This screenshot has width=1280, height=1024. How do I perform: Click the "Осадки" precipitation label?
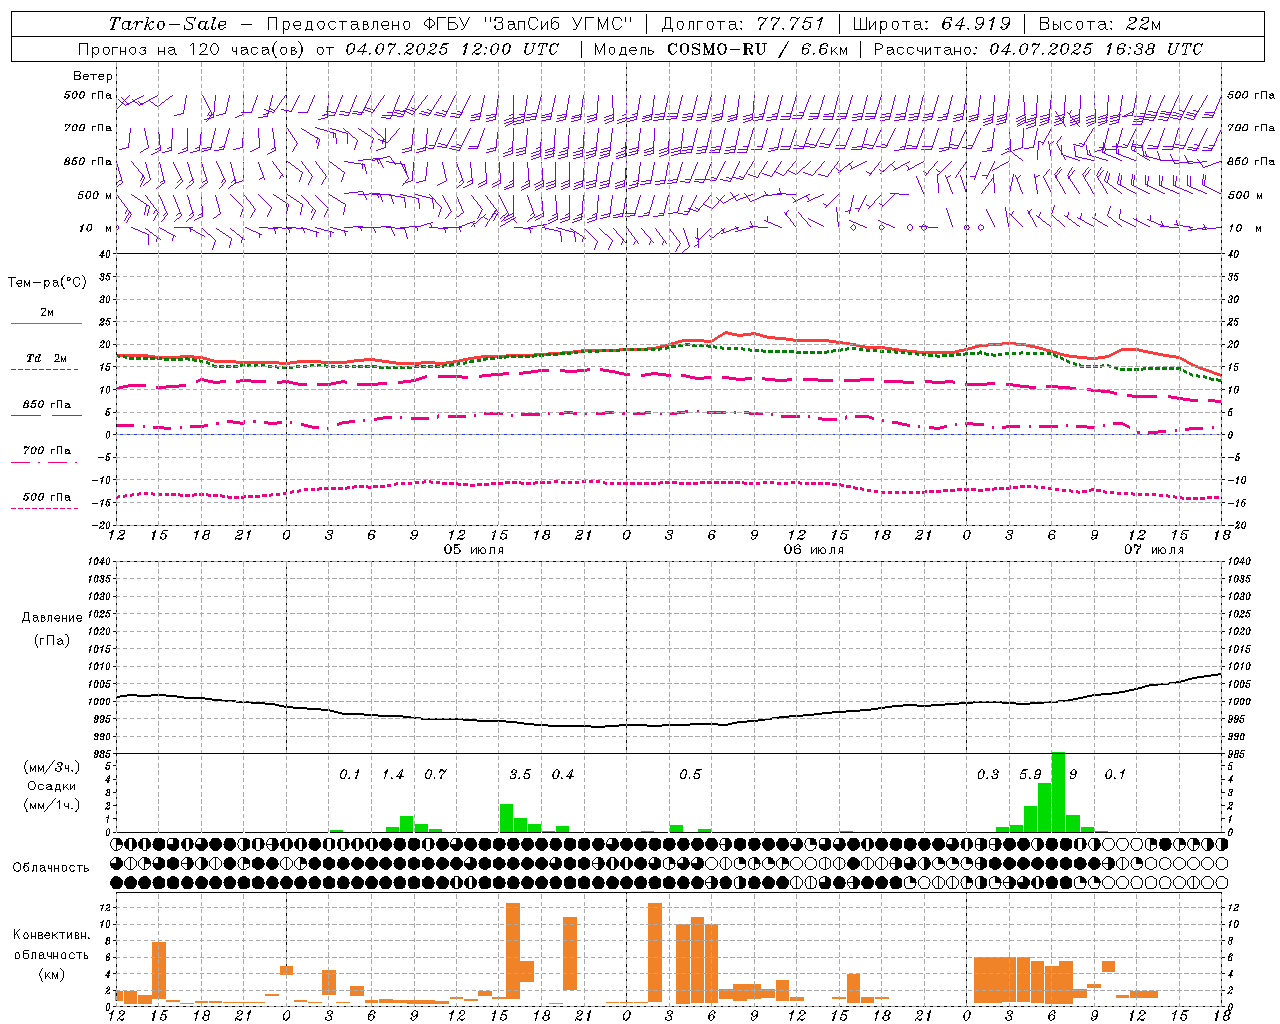coord(52,786)
